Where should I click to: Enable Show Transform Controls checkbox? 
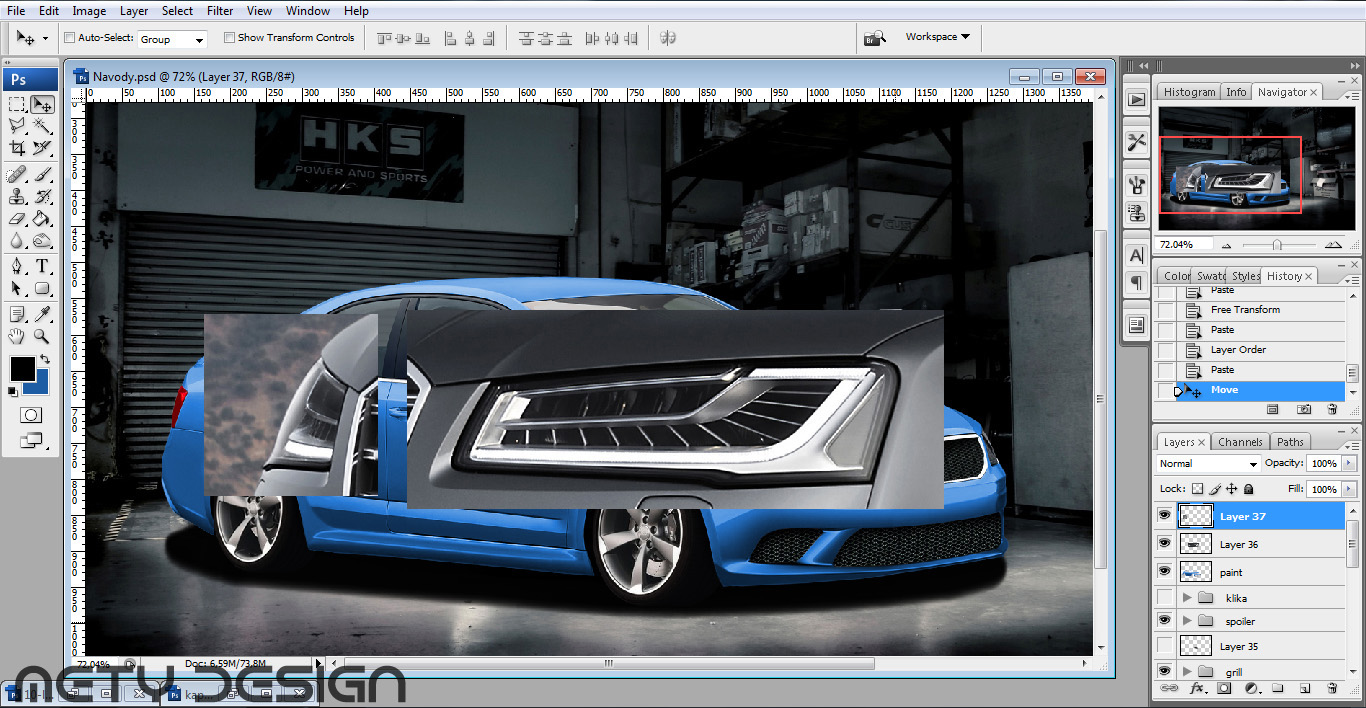(x=229, y=38)
